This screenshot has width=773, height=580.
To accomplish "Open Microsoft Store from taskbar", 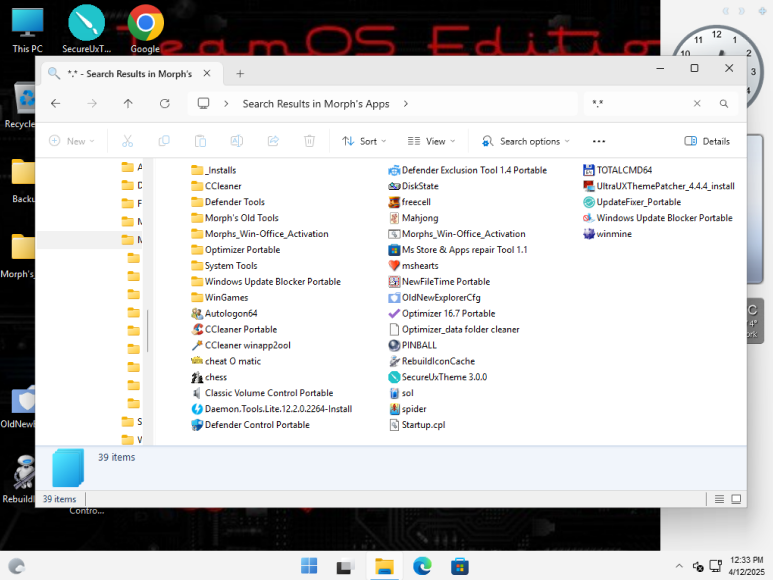I will coord(459,566).
